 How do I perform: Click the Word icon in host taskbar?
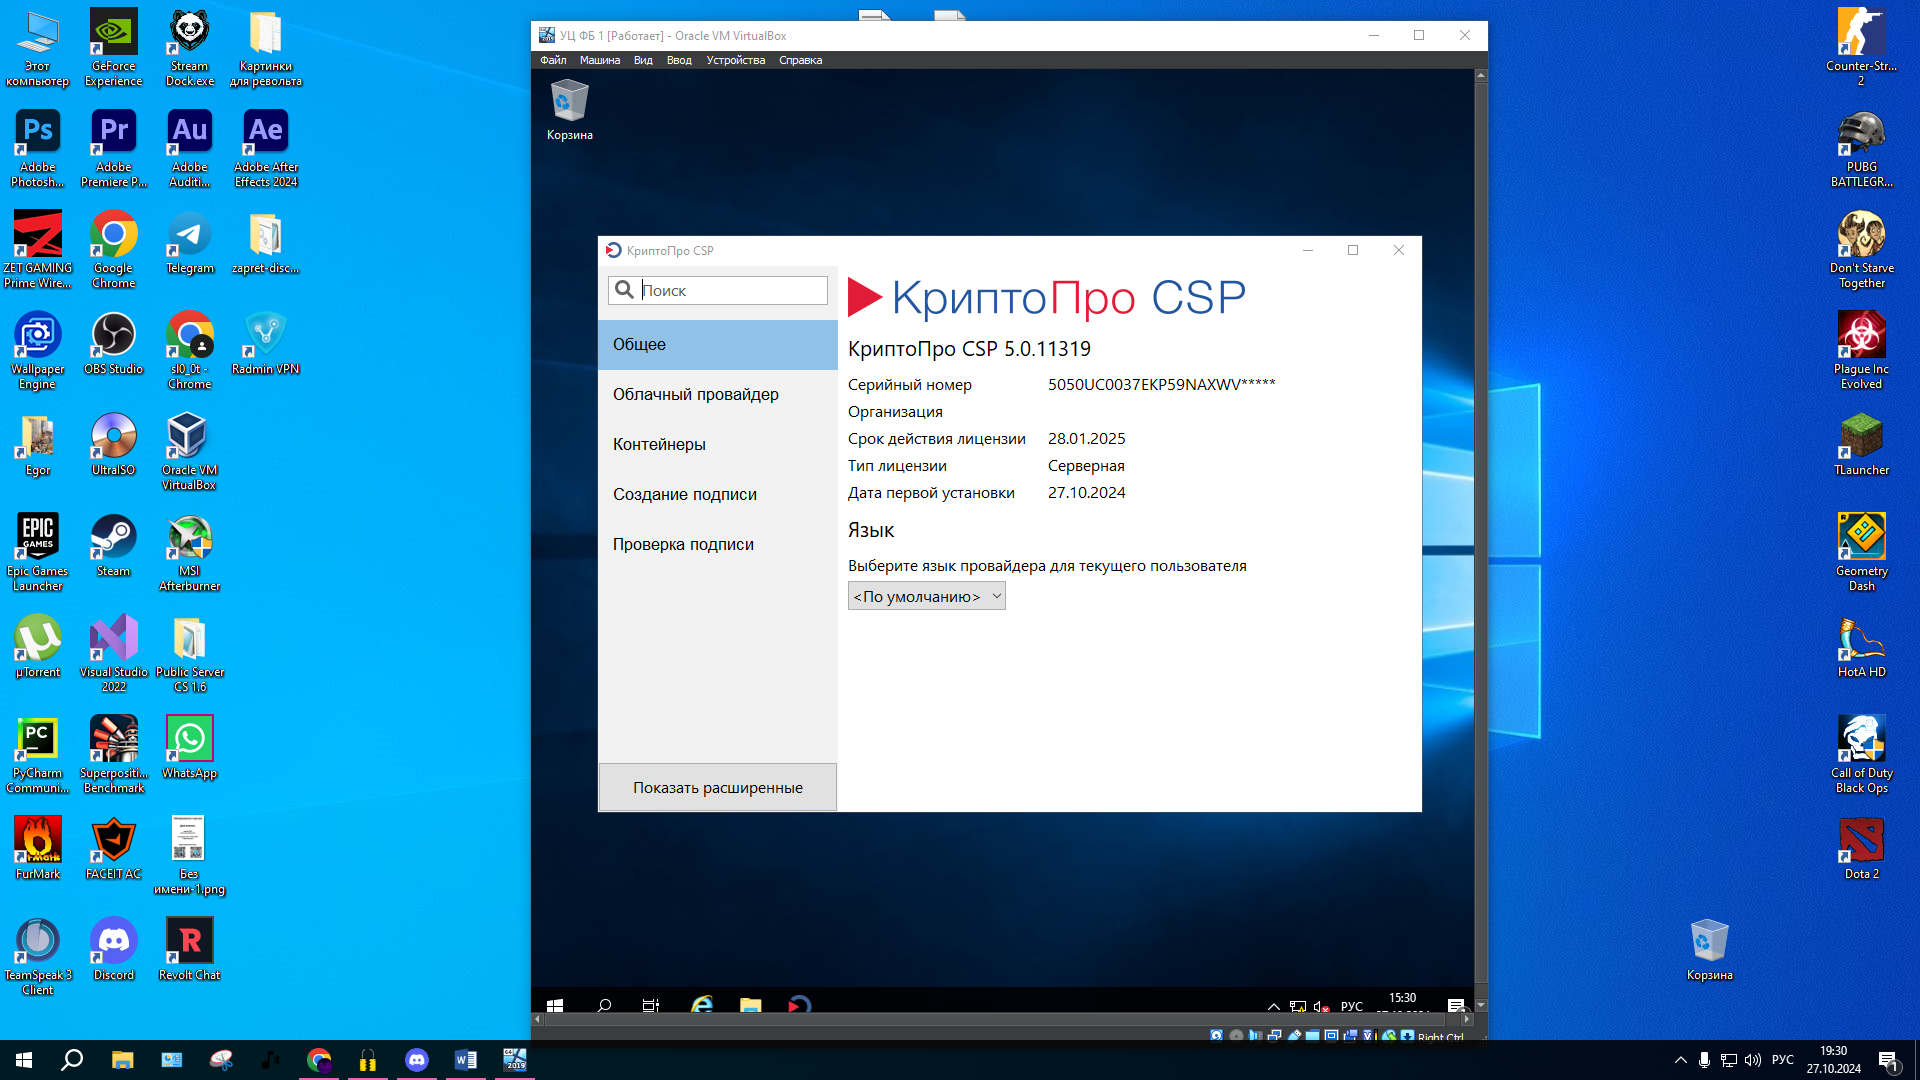(x=466, y=1060)
